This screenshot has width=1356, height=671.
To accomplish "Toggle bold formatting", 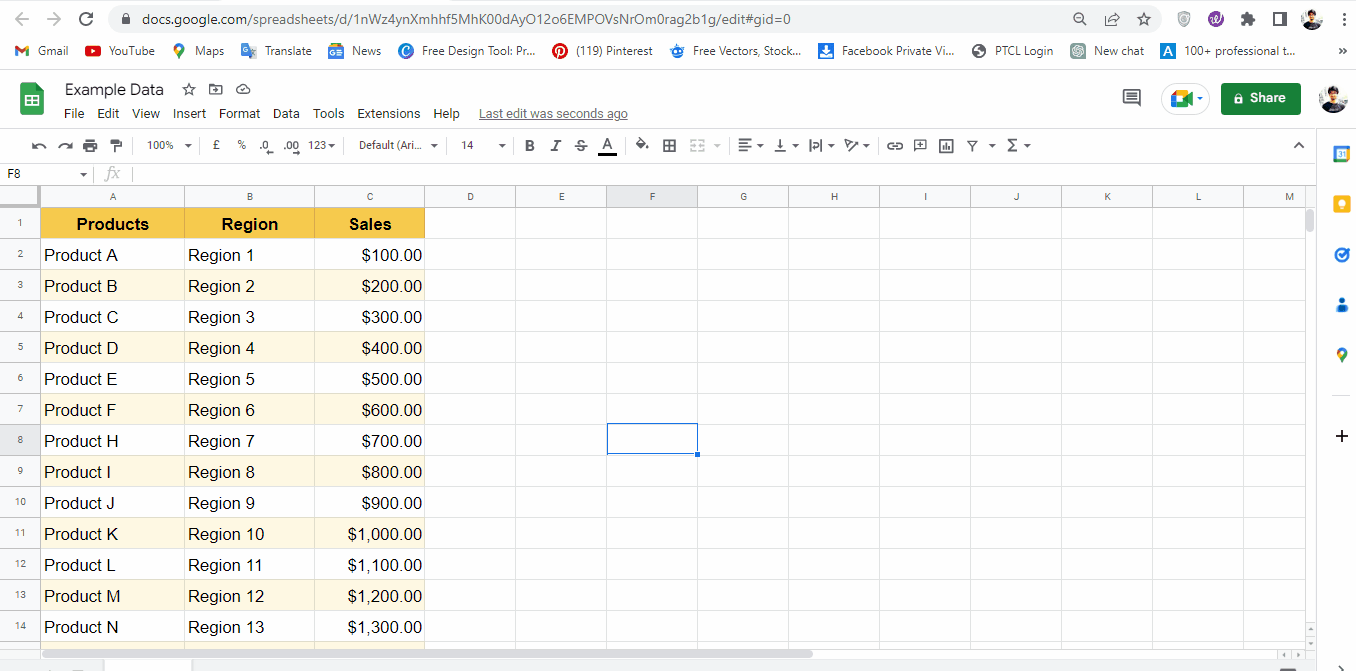I will (x=529, y=145).
